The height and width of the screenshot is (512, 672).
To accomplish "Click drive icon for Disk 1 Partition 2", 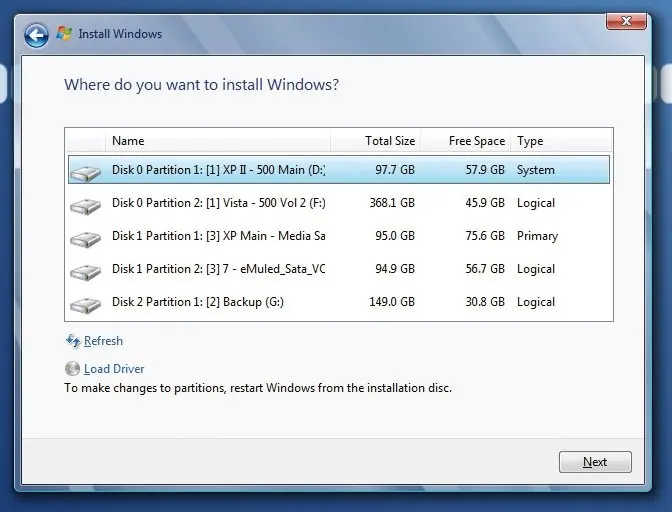I will coord(86,272).
